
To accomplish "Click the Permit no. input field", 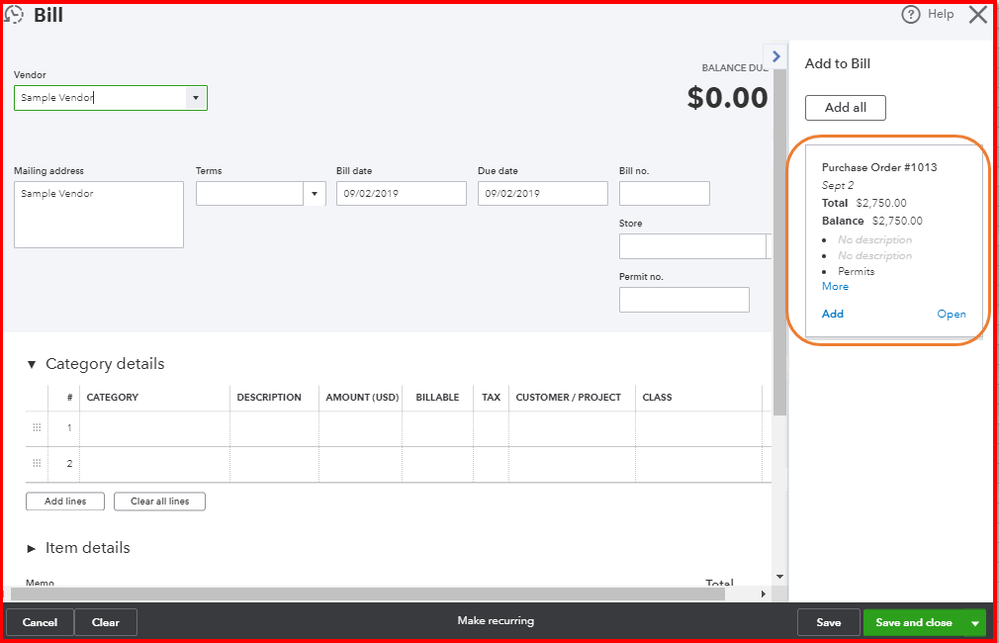I will click(684, 300).
